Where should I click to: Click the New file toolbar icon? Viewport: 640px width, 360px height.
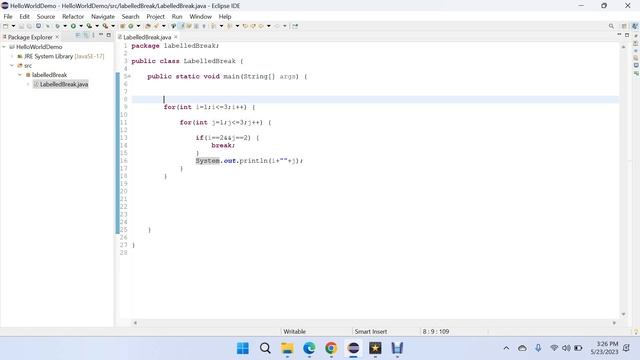click(x=6, y=26)
